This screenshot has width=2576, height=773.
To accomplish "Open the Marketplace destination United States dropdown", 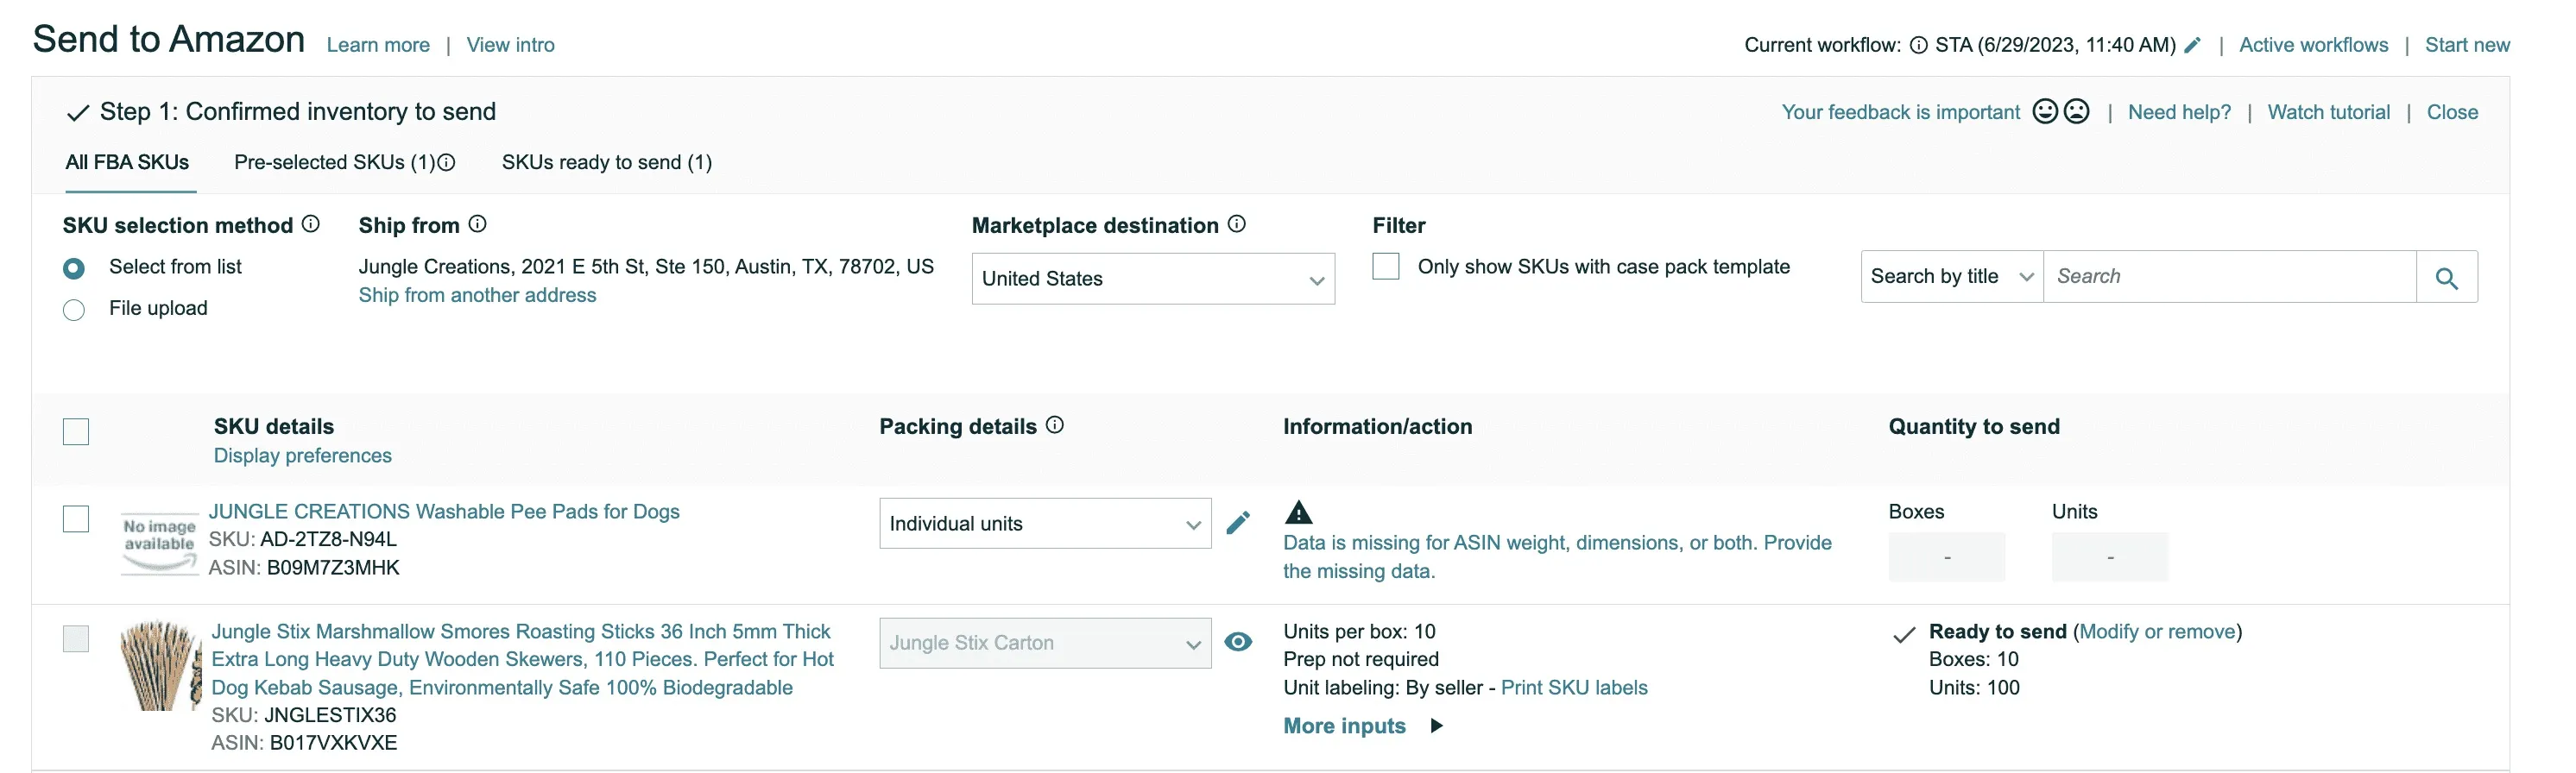I will click(1153, 279).
